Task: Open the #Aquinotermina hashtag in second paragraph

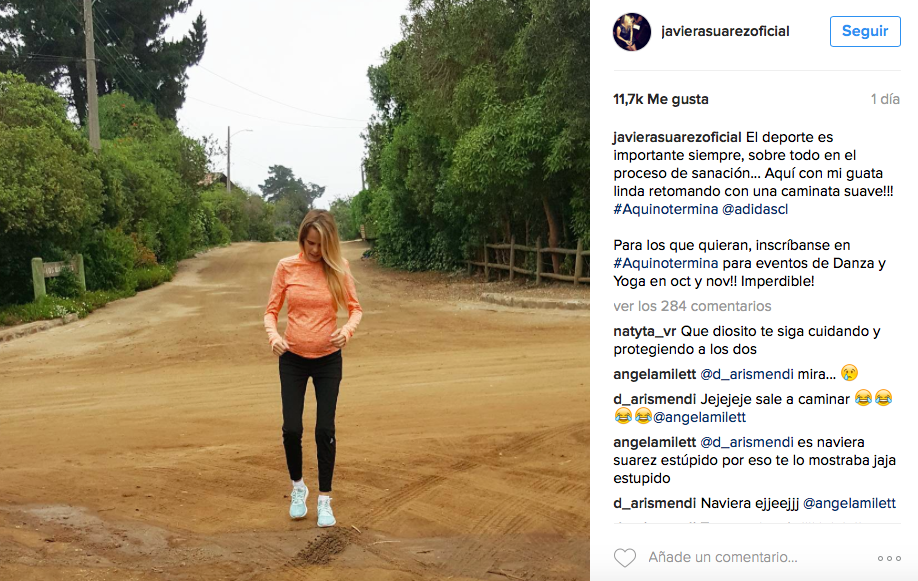Action: click(666, 264)
